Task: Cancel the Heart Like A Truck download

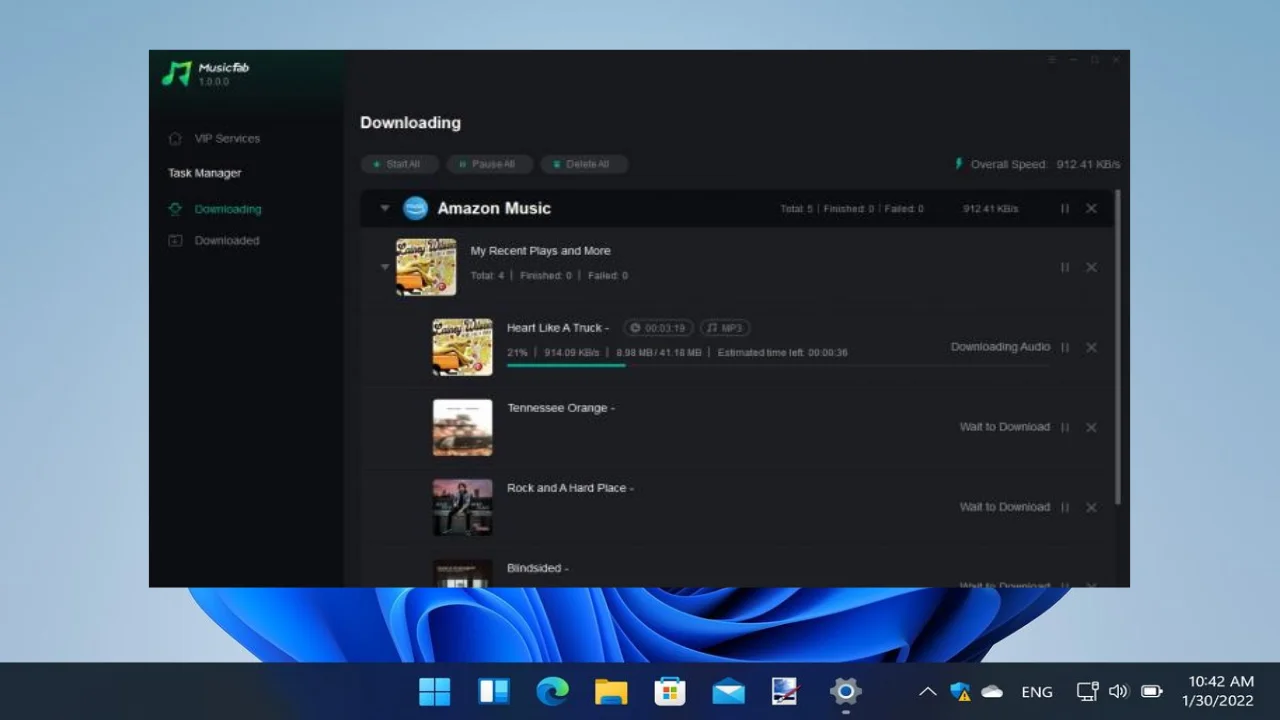Action: coord(1091,347)
